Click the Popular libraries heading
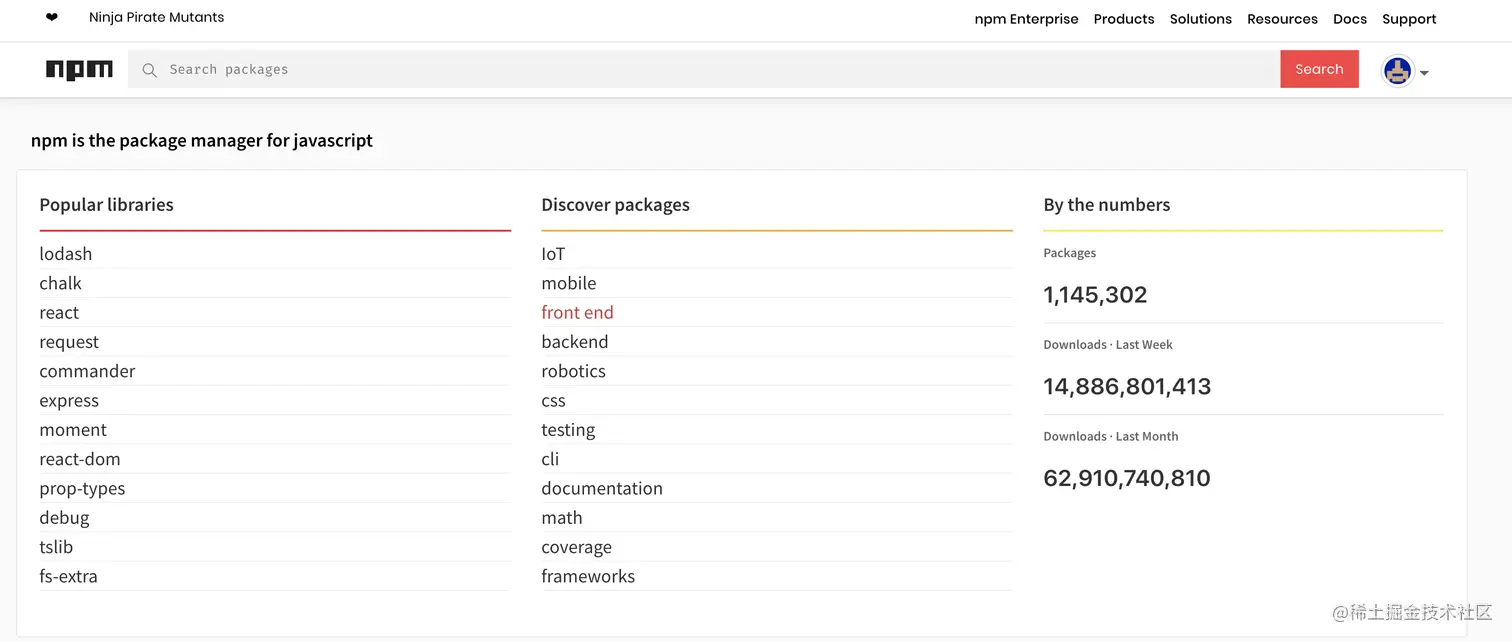The width and height of the screenshot is (1512, 642). (x=106, y=205)
